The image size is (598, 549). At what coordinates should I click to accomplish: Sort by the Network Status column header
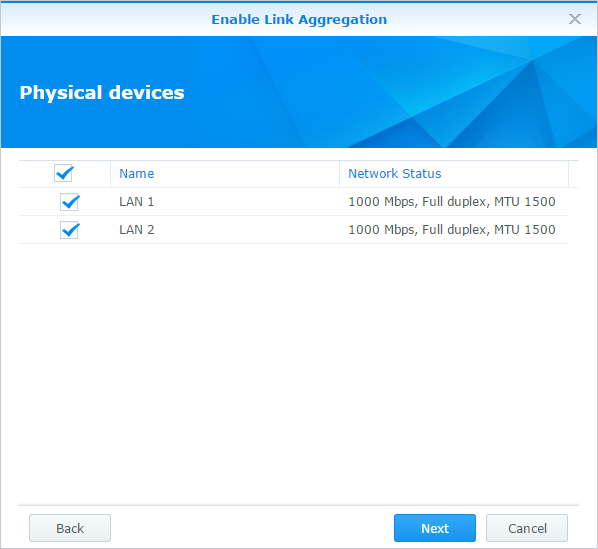click(454, 174)
